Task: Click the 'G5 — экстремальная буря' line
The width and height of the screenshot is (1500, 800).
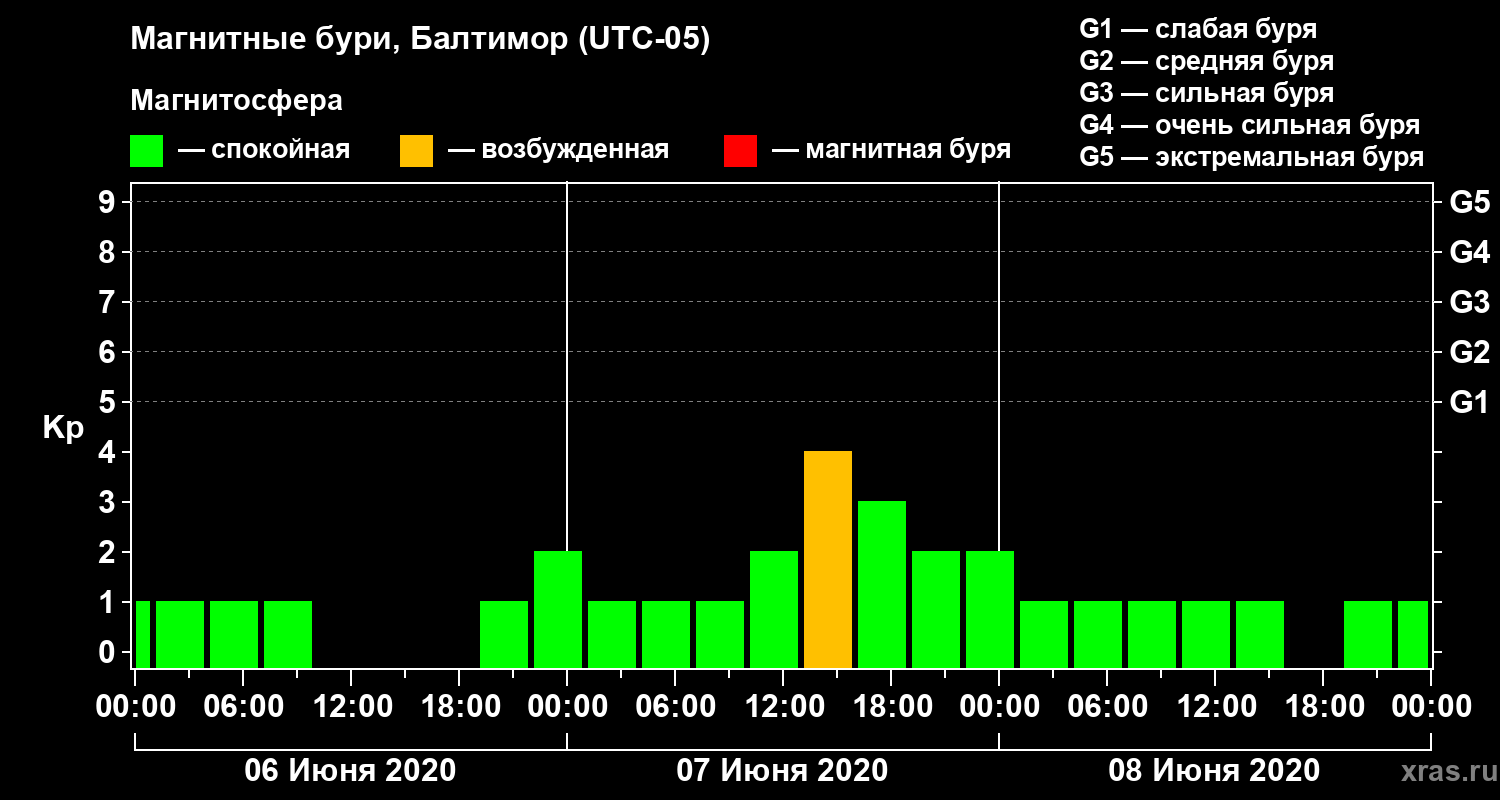Action: click(x=1251, y=158)
